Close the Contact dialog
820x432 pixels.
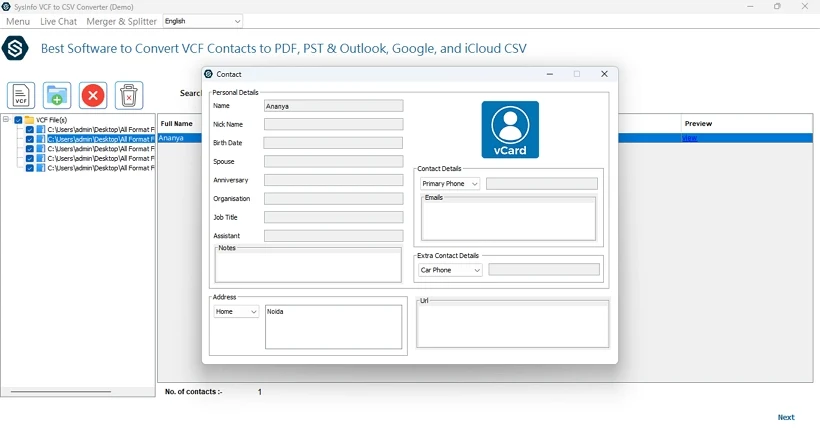tap(604, 74)
